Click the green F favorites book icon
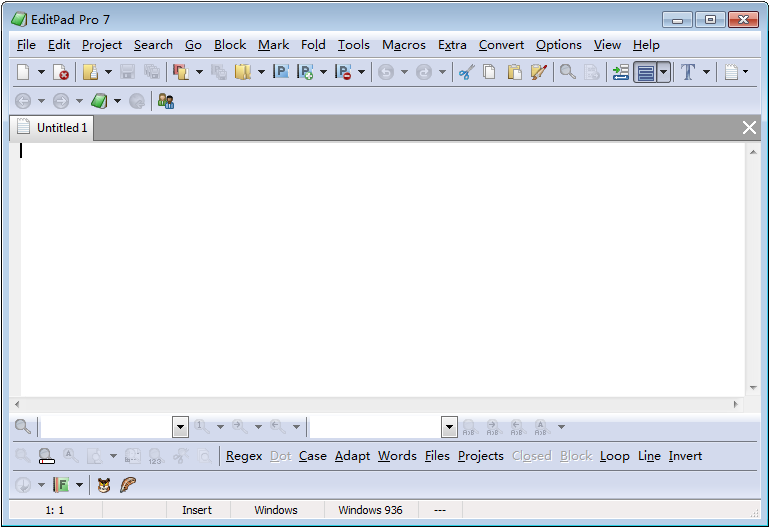The height and width of the screenshot is (527, 770). point(61,485)
